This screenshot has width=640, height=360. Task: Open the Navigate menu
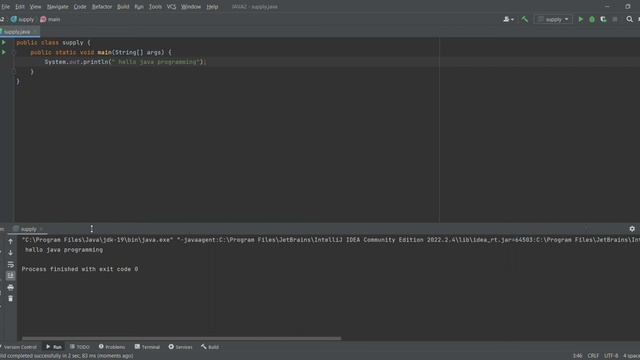(58, 7)
